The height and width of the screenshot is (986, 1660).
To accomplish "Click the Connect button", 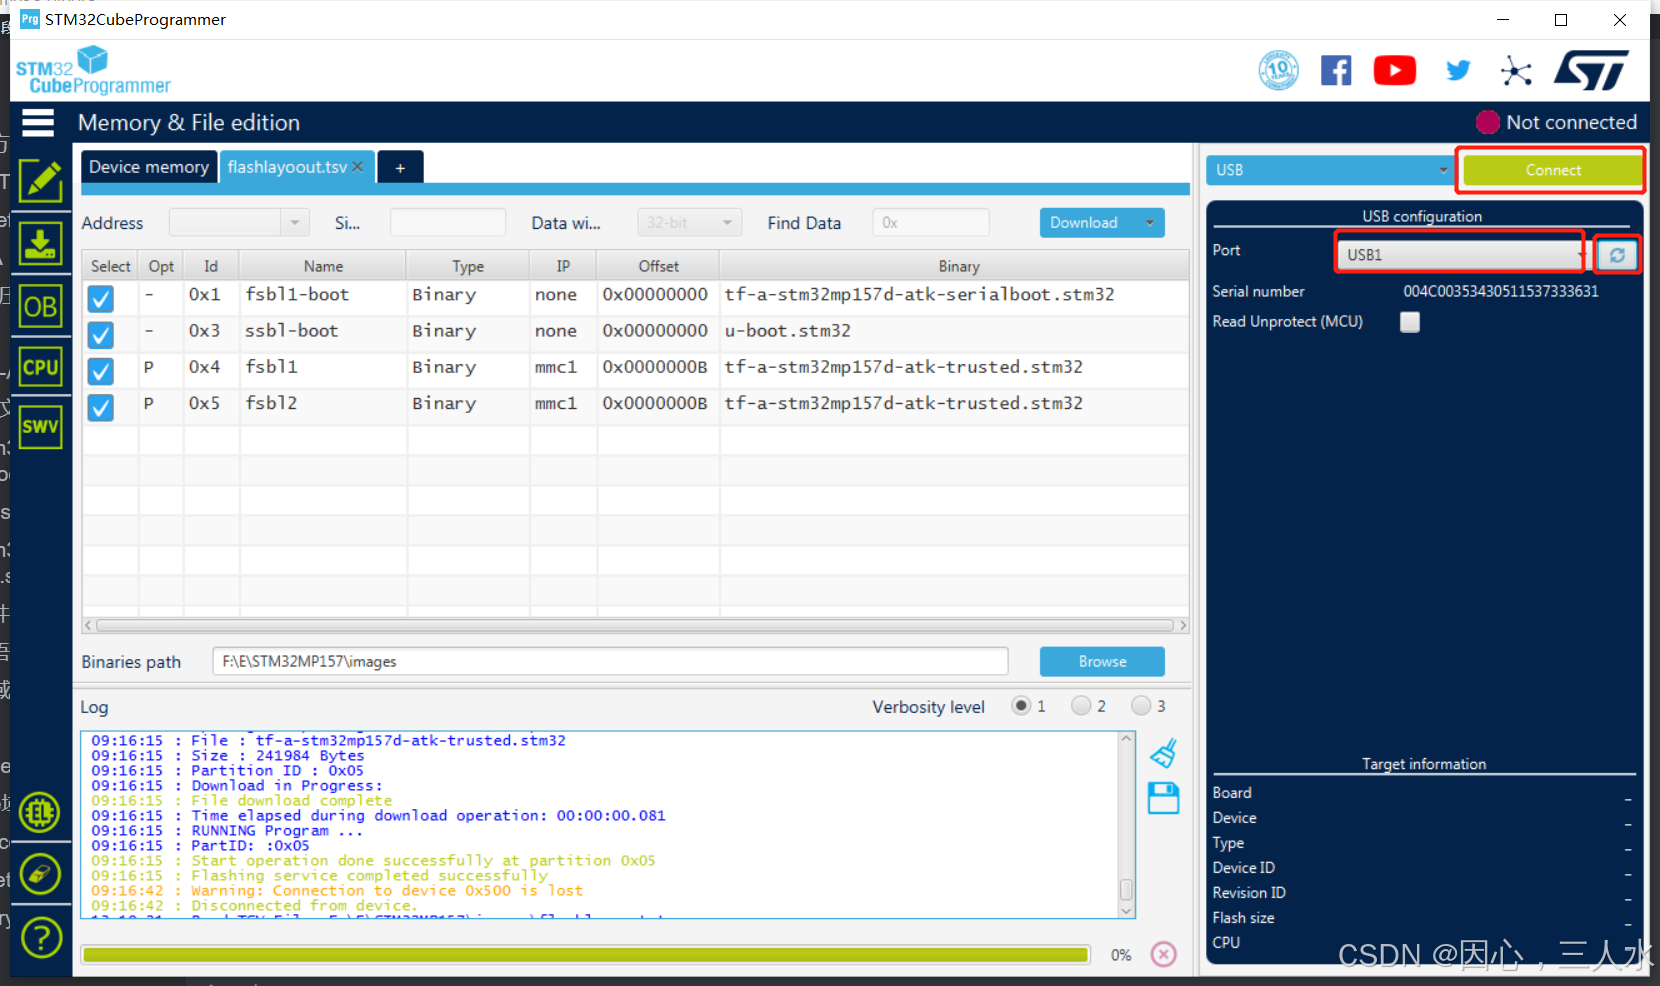I will click(1552, 170).
